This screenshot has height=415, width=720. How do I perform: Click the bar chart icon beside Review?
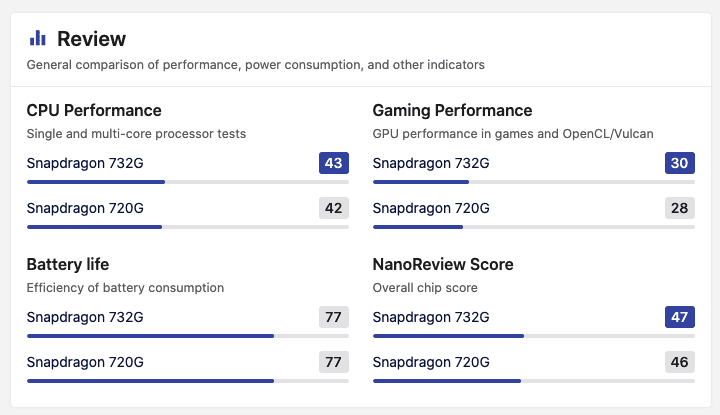point(38,38)
